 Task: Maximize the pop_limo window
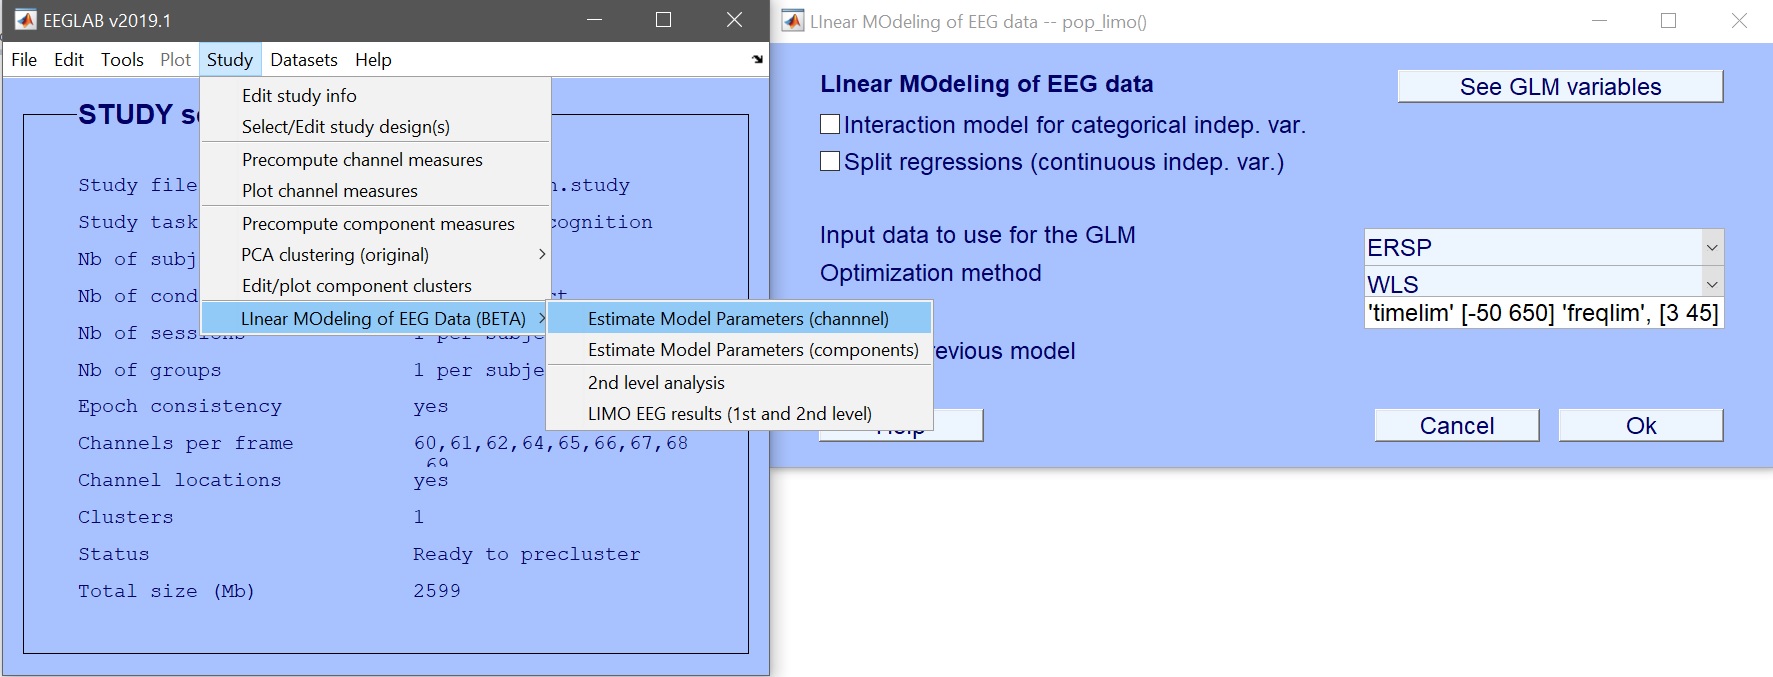point(1668,21)
